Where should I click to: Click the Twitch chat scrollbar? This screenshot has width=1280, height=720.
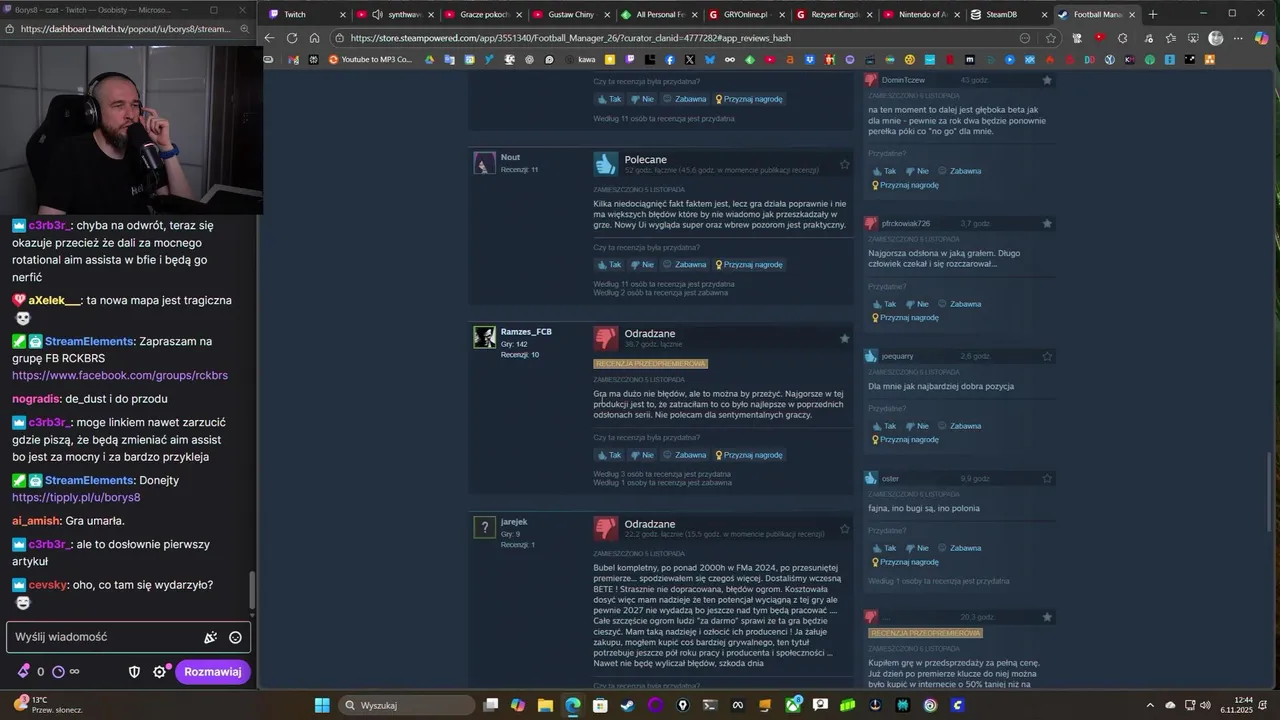pos(252,590)
